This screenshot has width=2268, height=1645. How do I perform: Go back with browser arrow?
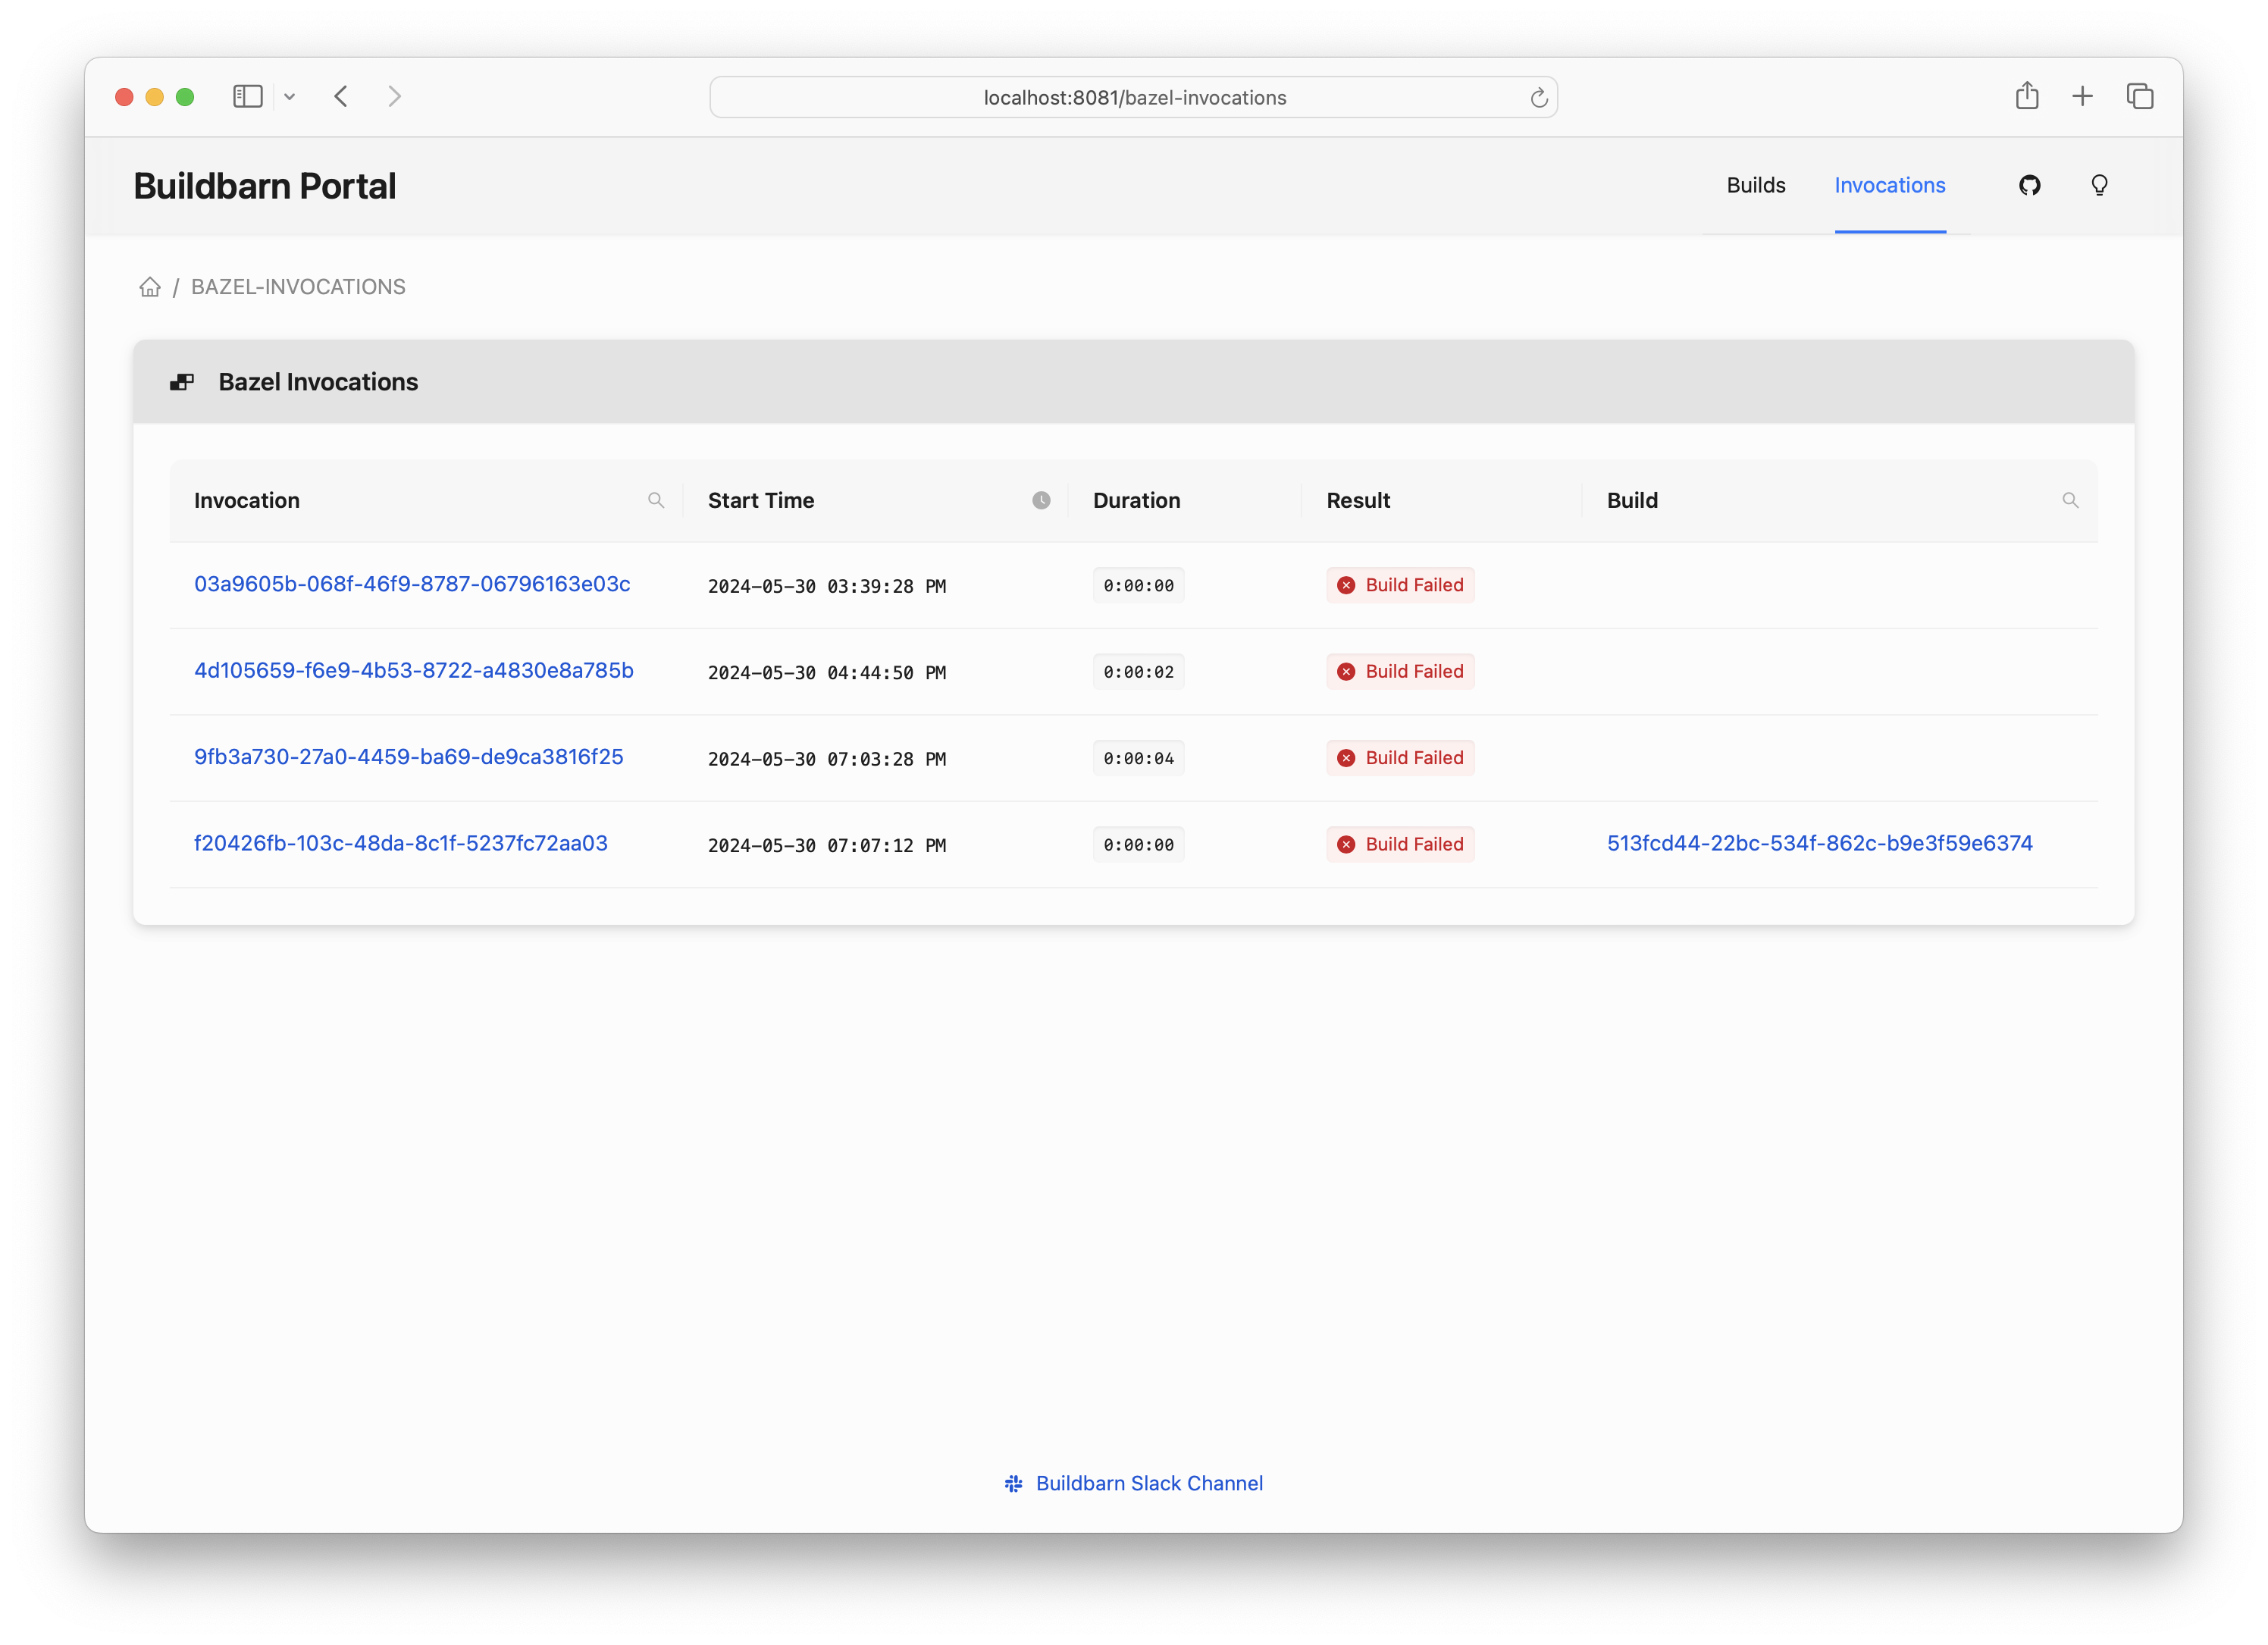click(x=342, y=97)
